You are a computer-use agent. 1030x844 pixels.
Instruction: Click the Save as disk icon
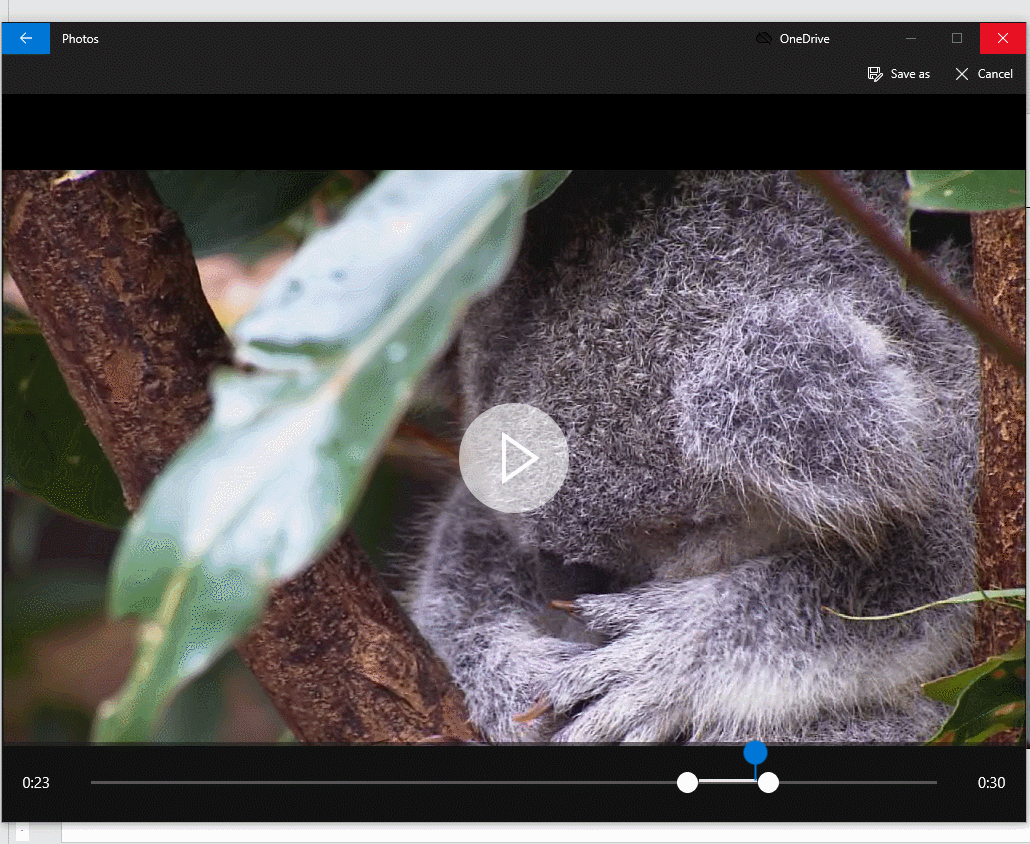(x=875, y=74)
